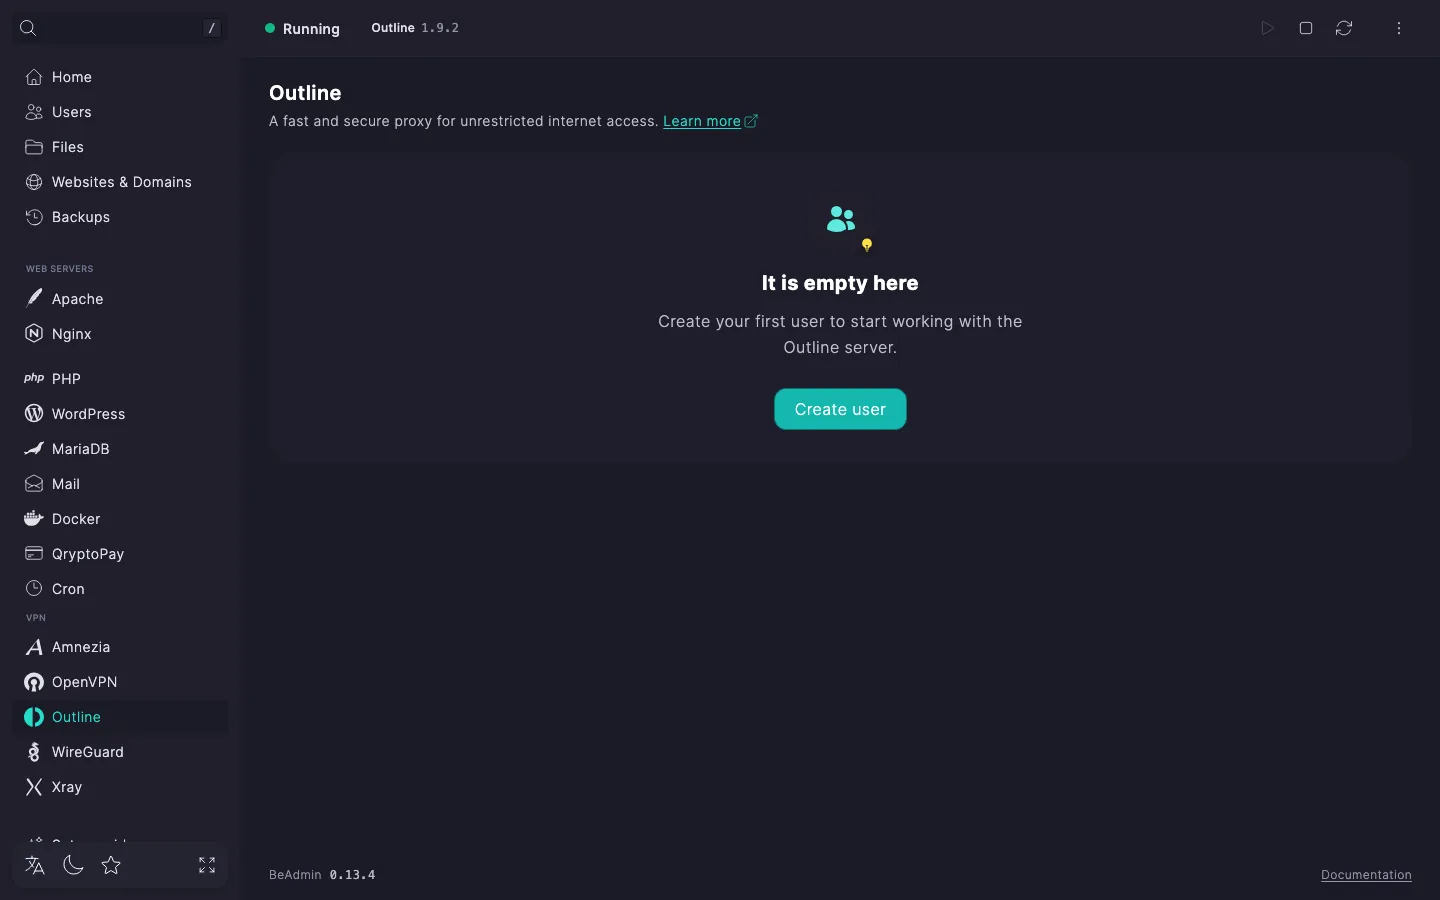Open the Backups section
Image resolution: width=1440 pixels, height=900 pixels.
(x=120, y=217)
